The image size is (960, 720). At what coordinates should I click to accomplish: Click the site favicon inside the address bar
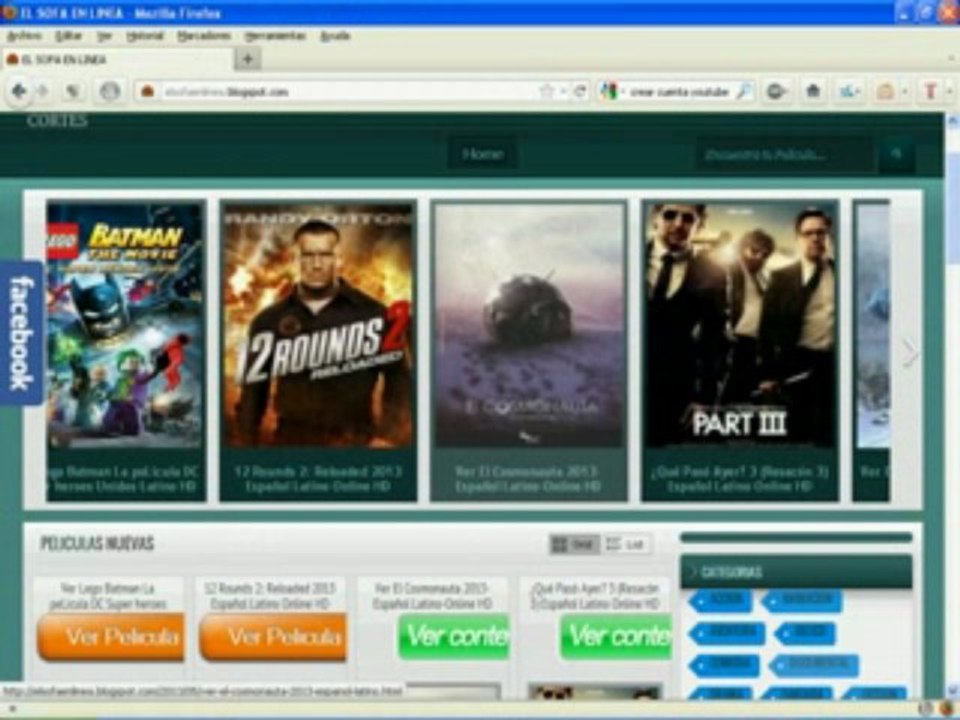click(x=147, y=92)
